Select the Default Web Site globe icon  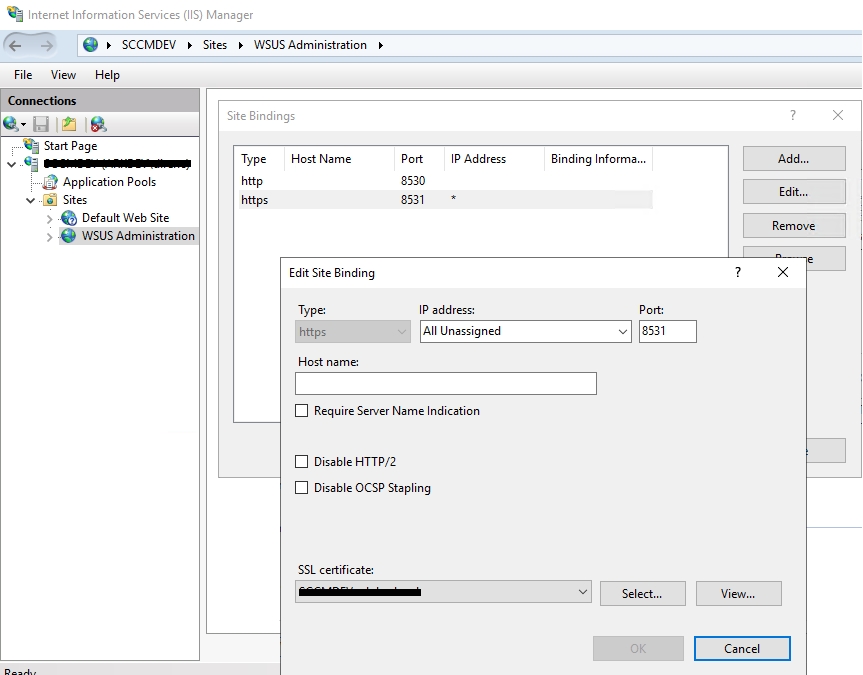(69, 218)
